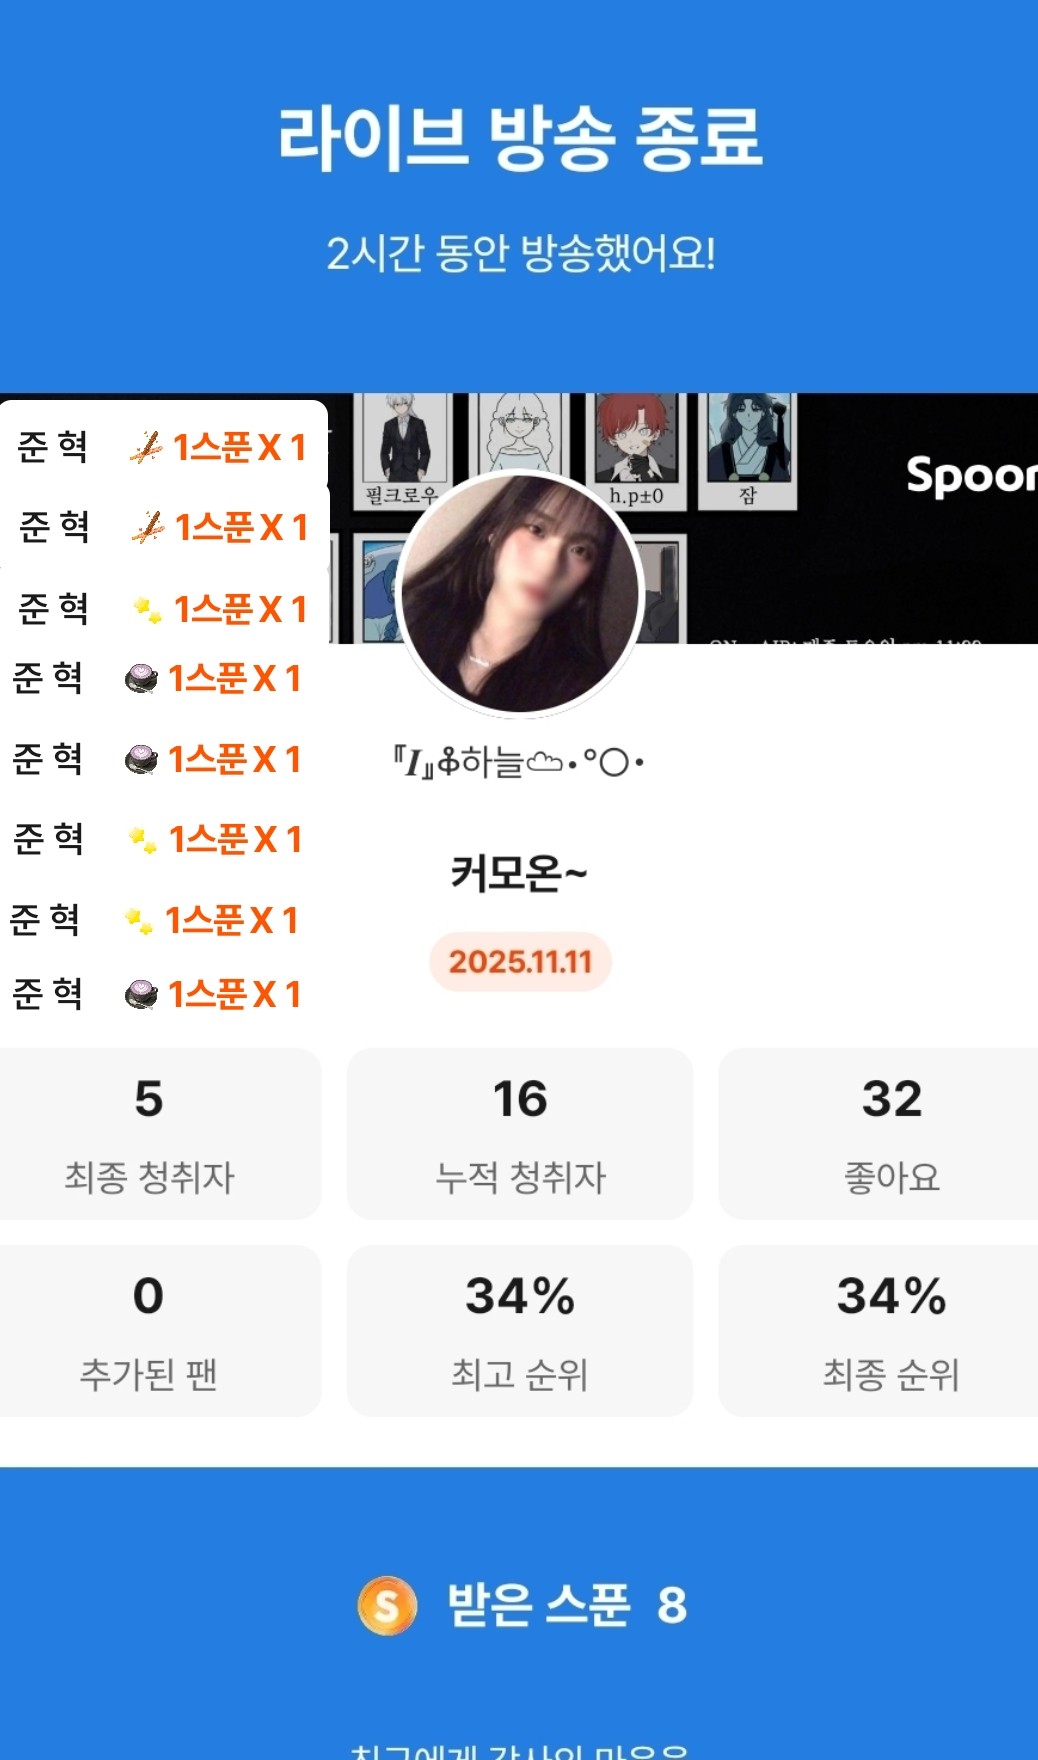Click the 받은 스푼 8 summary text

(x=567, y=1605)
